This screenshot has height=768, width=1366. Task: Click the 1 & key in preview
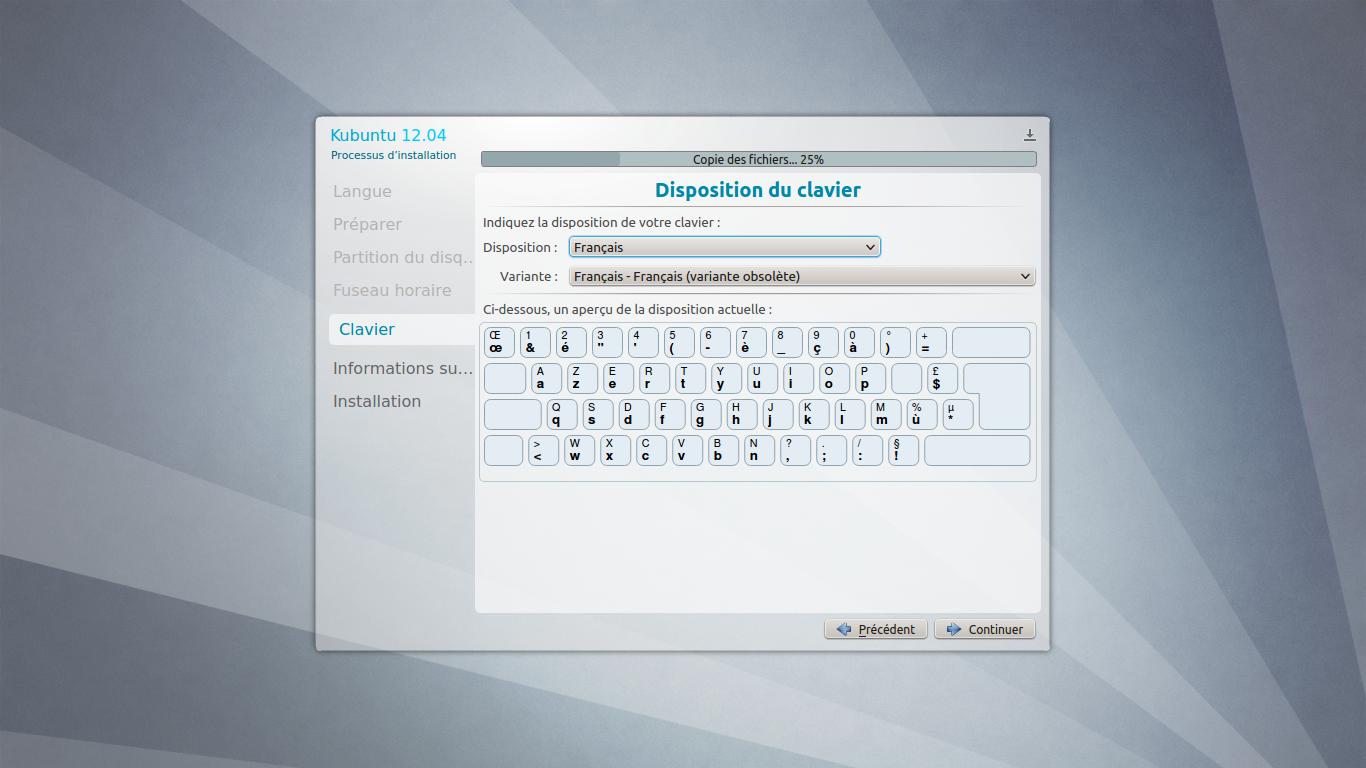535,342
